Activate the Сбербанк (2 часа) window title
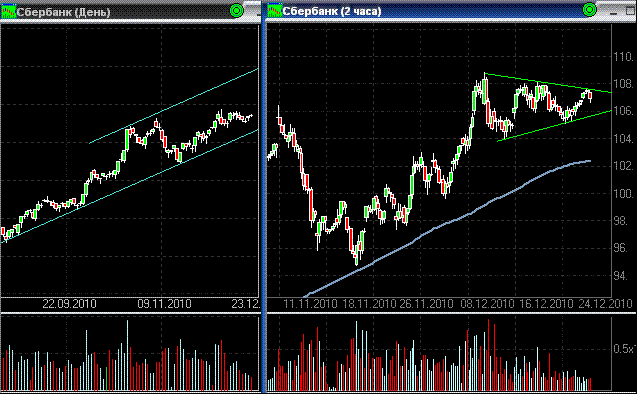The width and height of the screenshot is (637, 394). pyautogui.click(x=332, y=11)
